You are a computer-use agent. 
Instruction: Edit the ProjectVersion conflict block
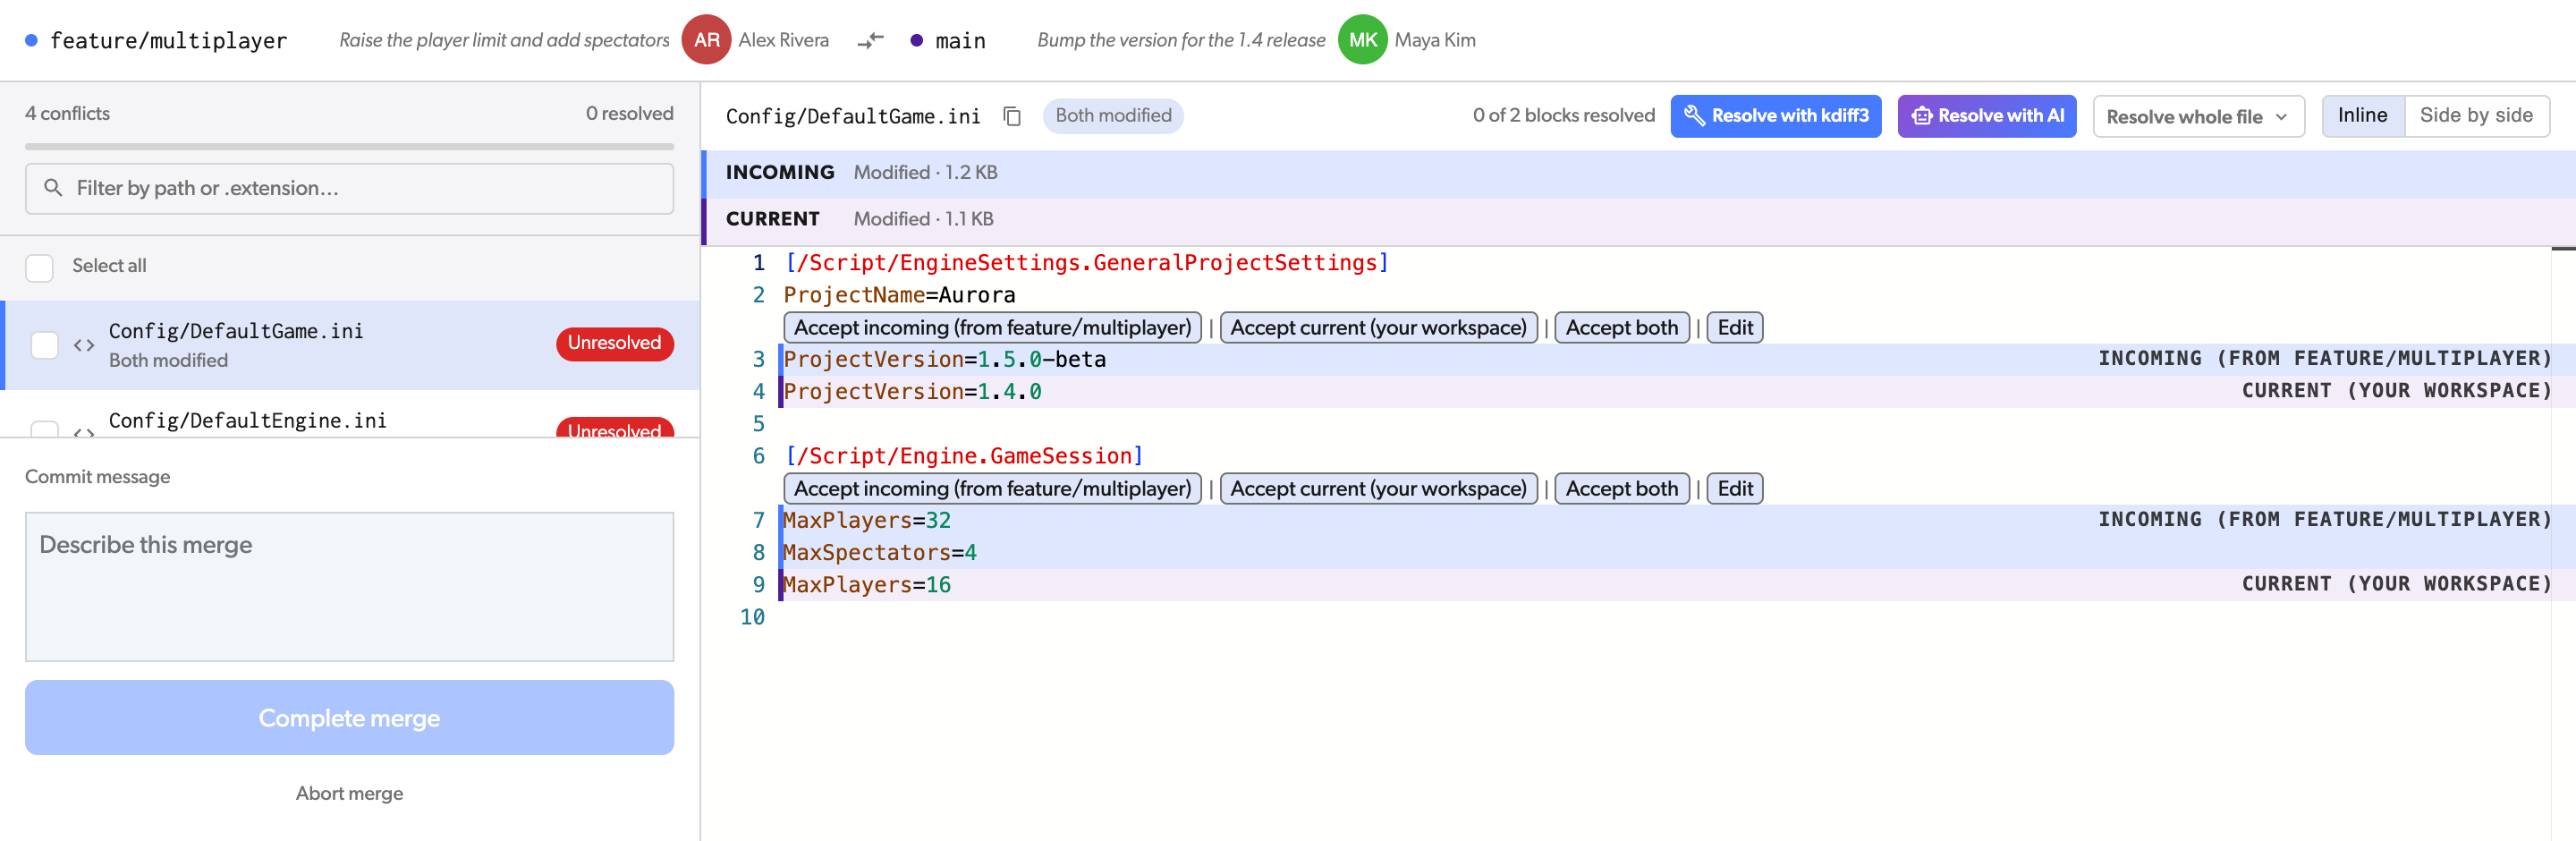[1734, 328]
